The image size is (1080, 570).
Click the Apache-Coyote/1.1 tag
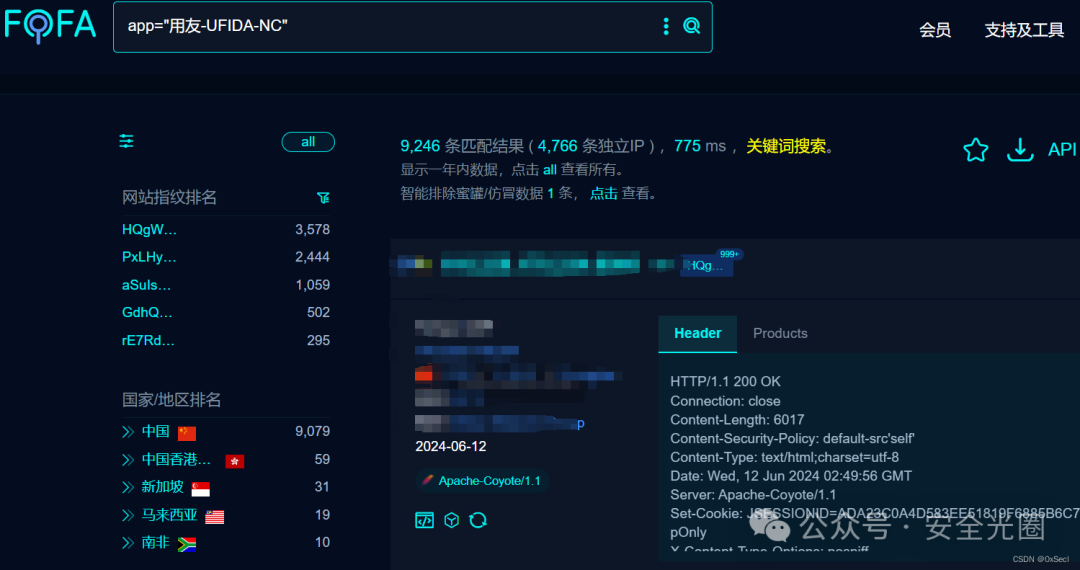[x=481, y=481]
